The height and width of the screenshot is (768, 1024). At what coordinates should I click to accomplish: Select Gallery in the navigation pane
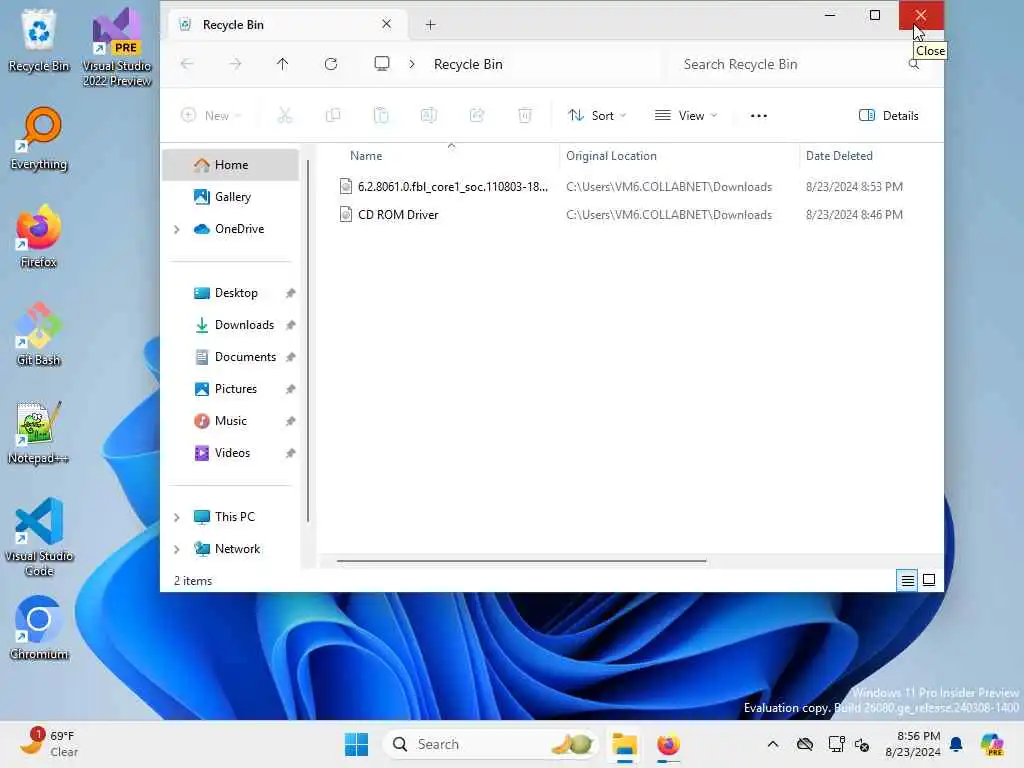[x=231, y=197]
